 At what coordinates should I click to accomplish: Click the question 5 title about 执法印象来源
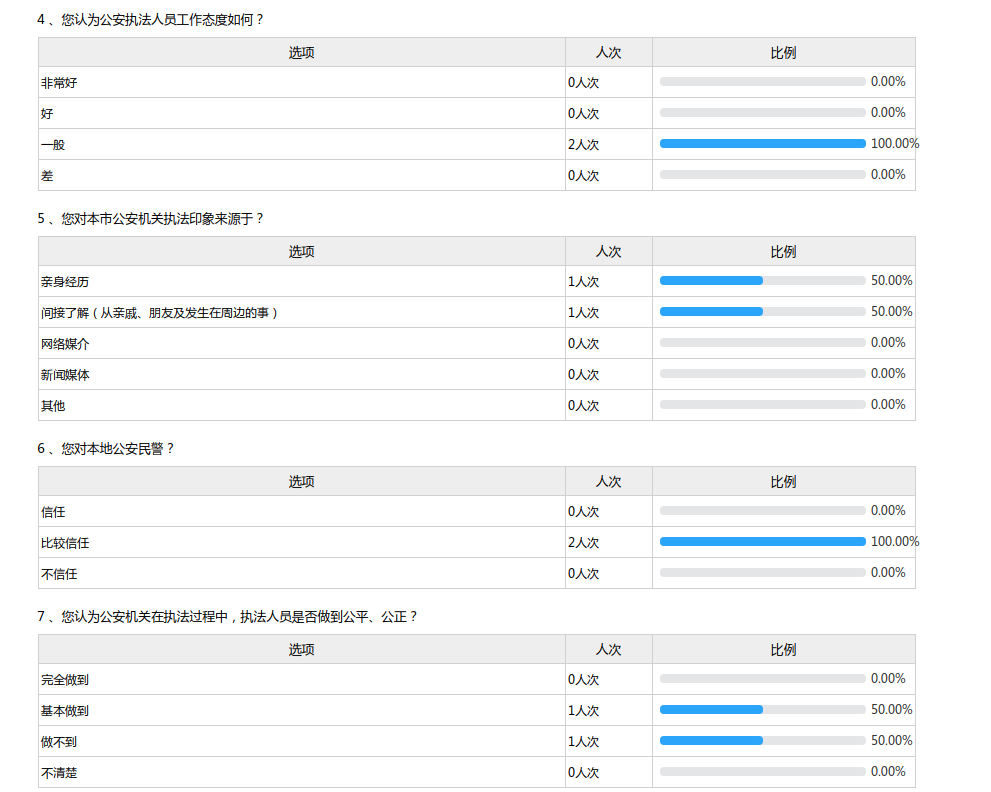(x=151, y=218)
